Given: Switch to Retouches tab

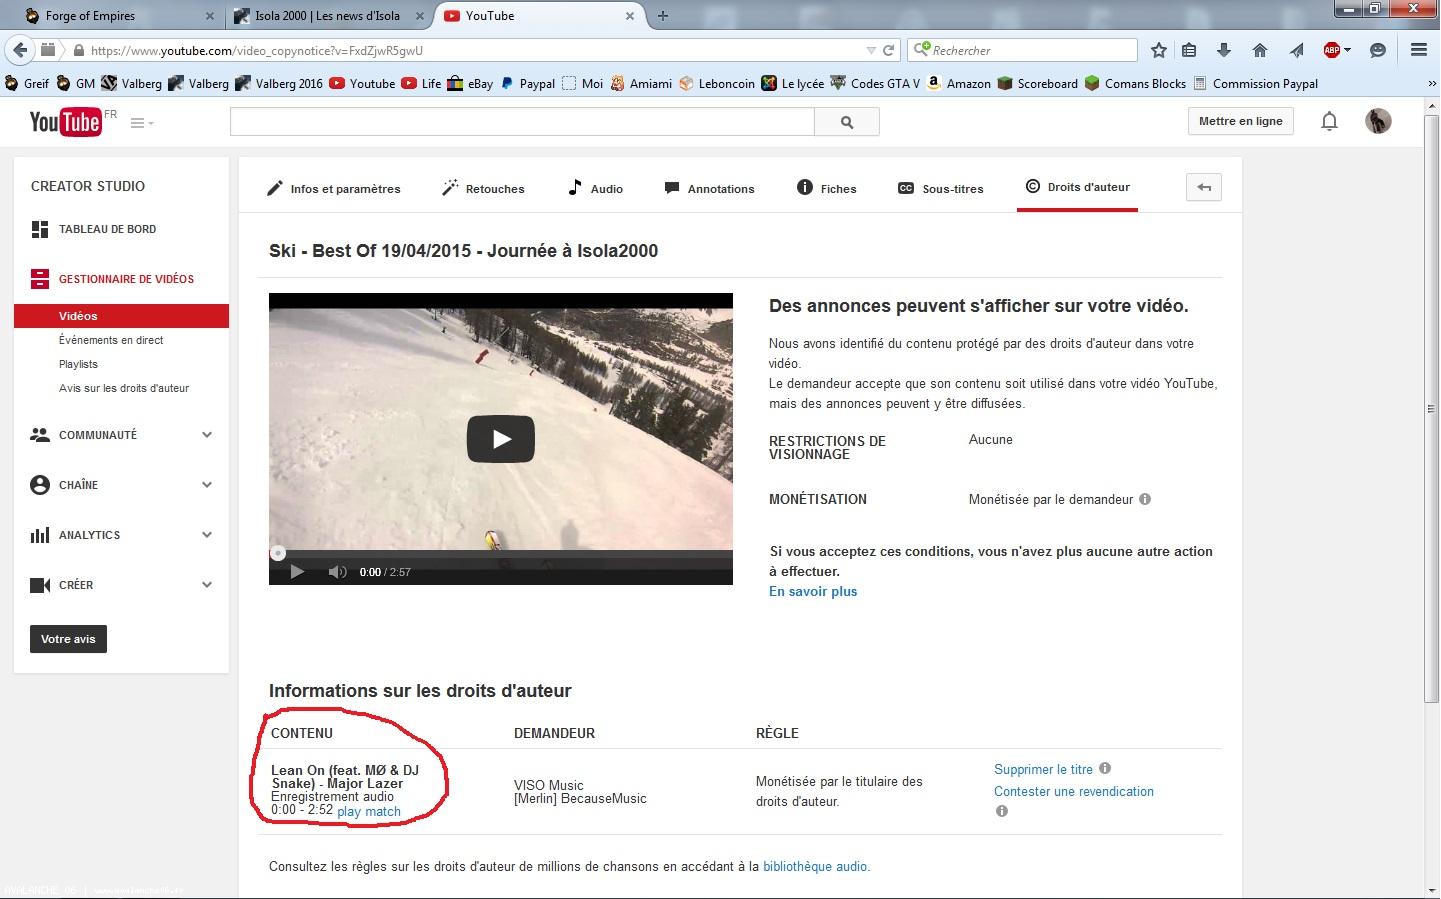Looking at the screenshot, I should click(483, 188).
